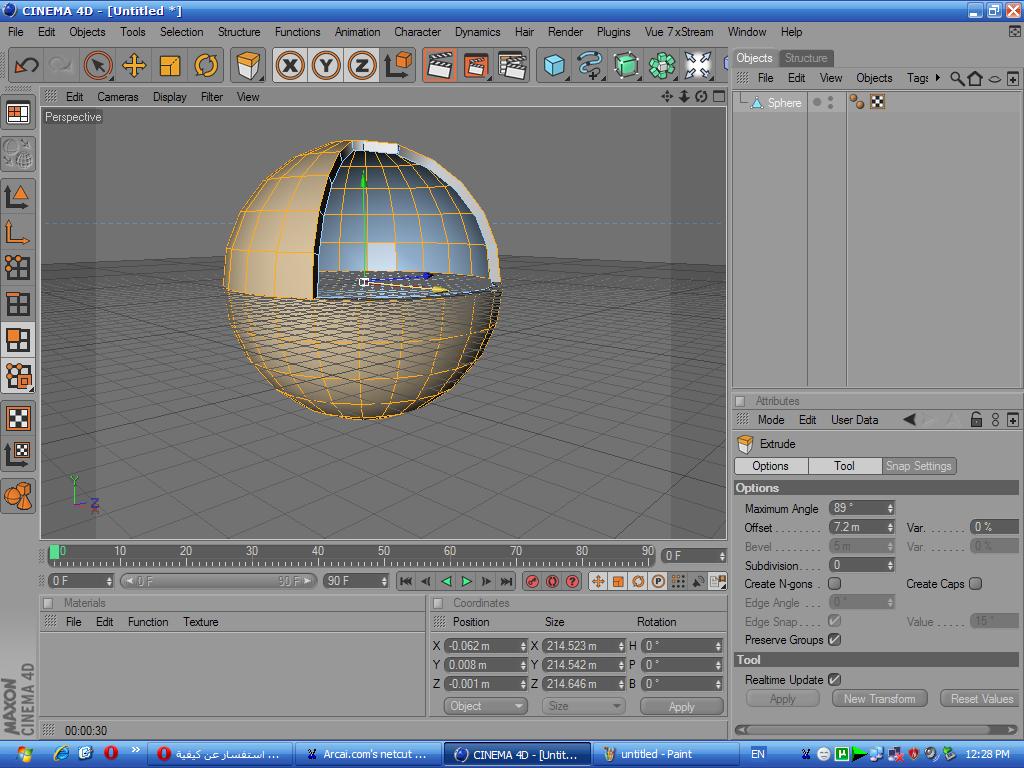Screen dimensions: 1024x768
Task: Open the Render menu
Action: [565, 32]
